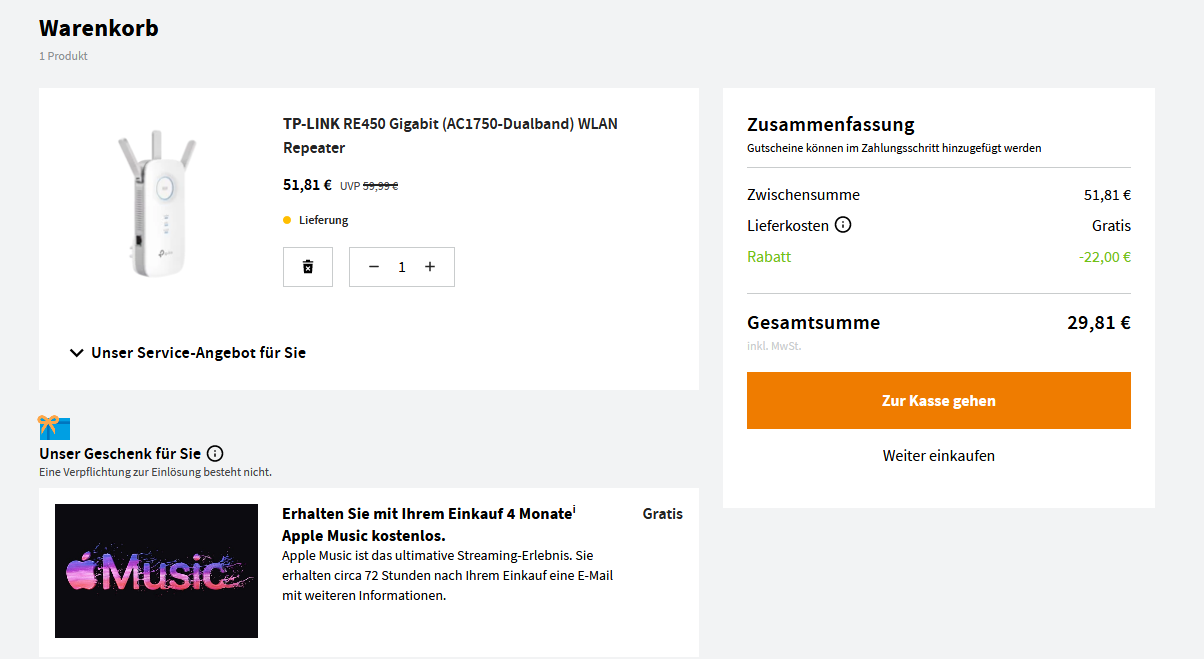Click the Warenkorb page heading
This screenshot has height=659, width=1204.
click(98, 28)
